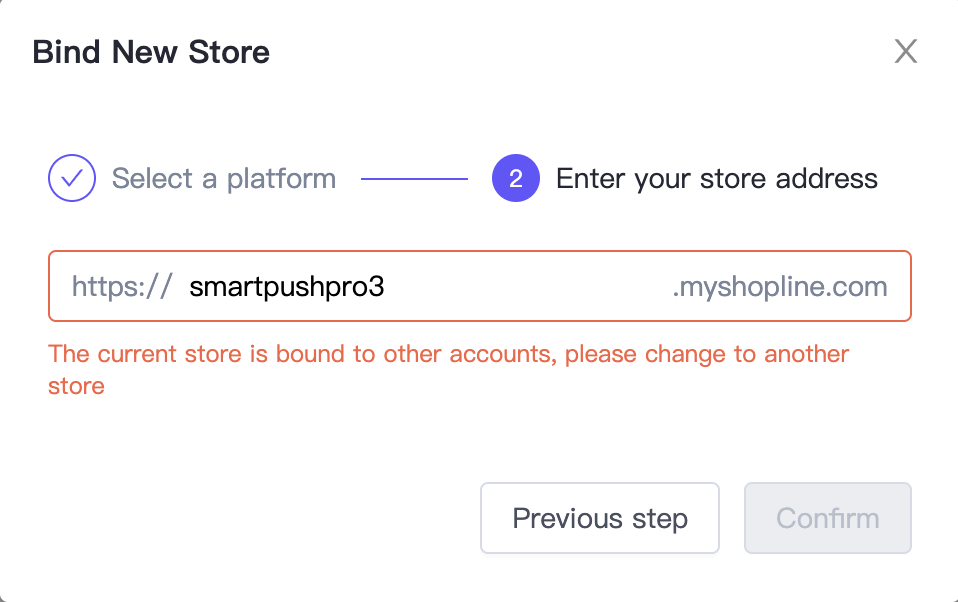Click the red store-bound error message

click(448, 354)
